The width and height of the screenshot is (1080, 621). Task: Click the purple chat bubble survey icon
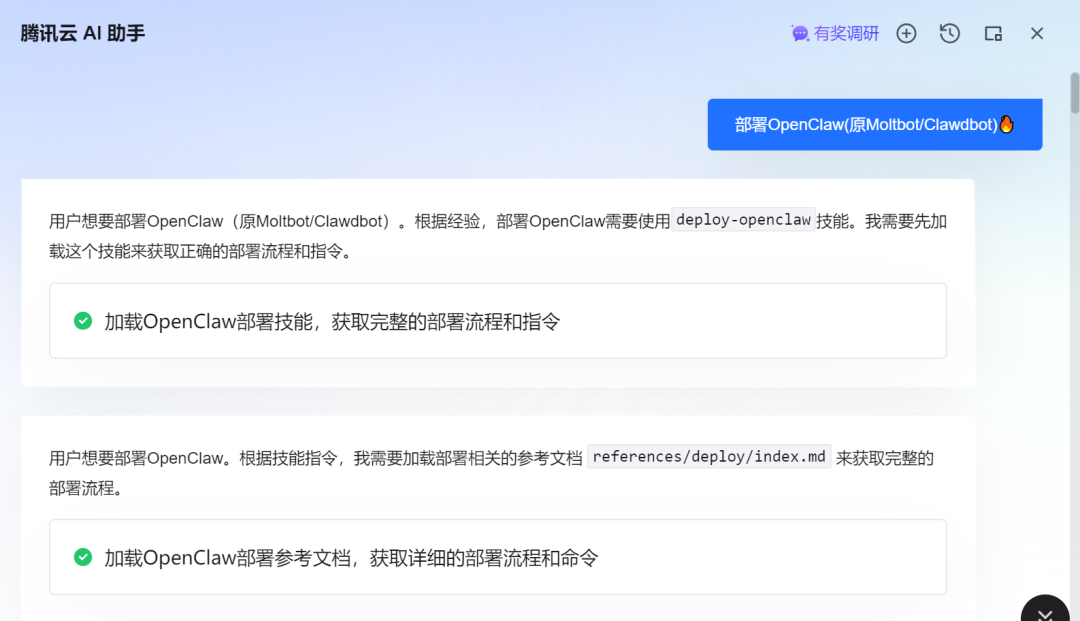[x=800, y=34]
